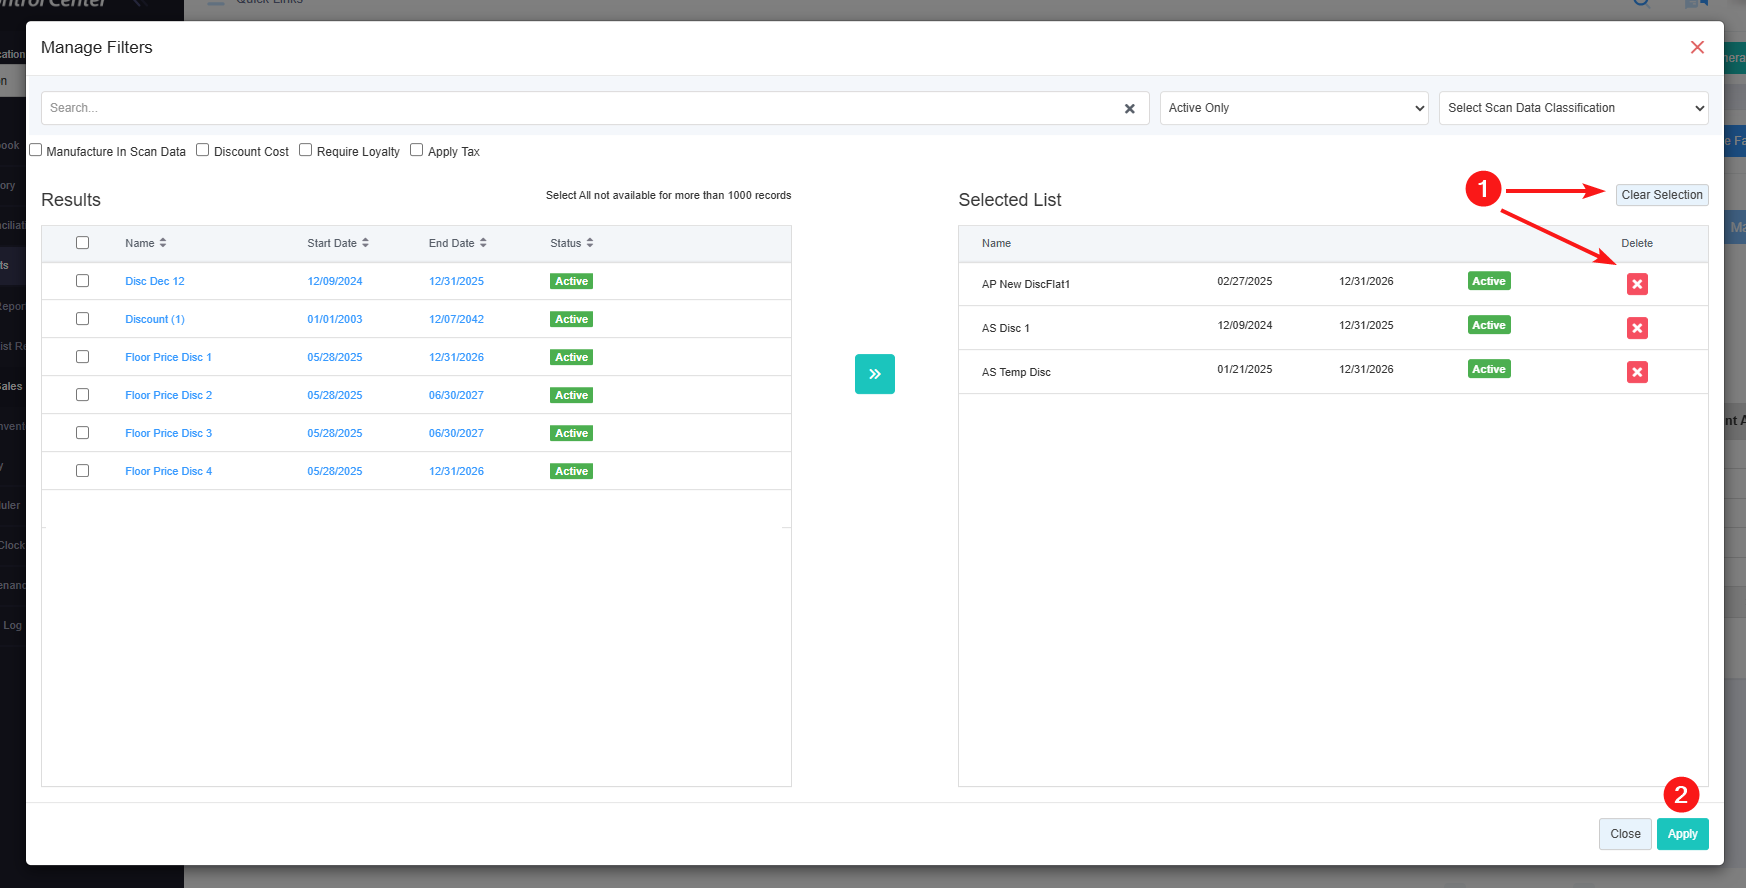
Task: Enable Manufacture In Scan Data checkbox
Action: tap(36, 150)
